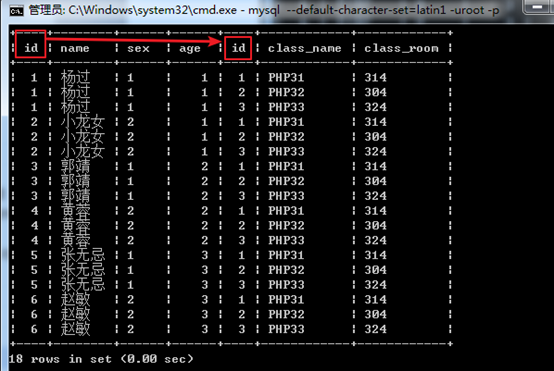Click the name 郭靖 in the PHP33 row

click(75, 196)
